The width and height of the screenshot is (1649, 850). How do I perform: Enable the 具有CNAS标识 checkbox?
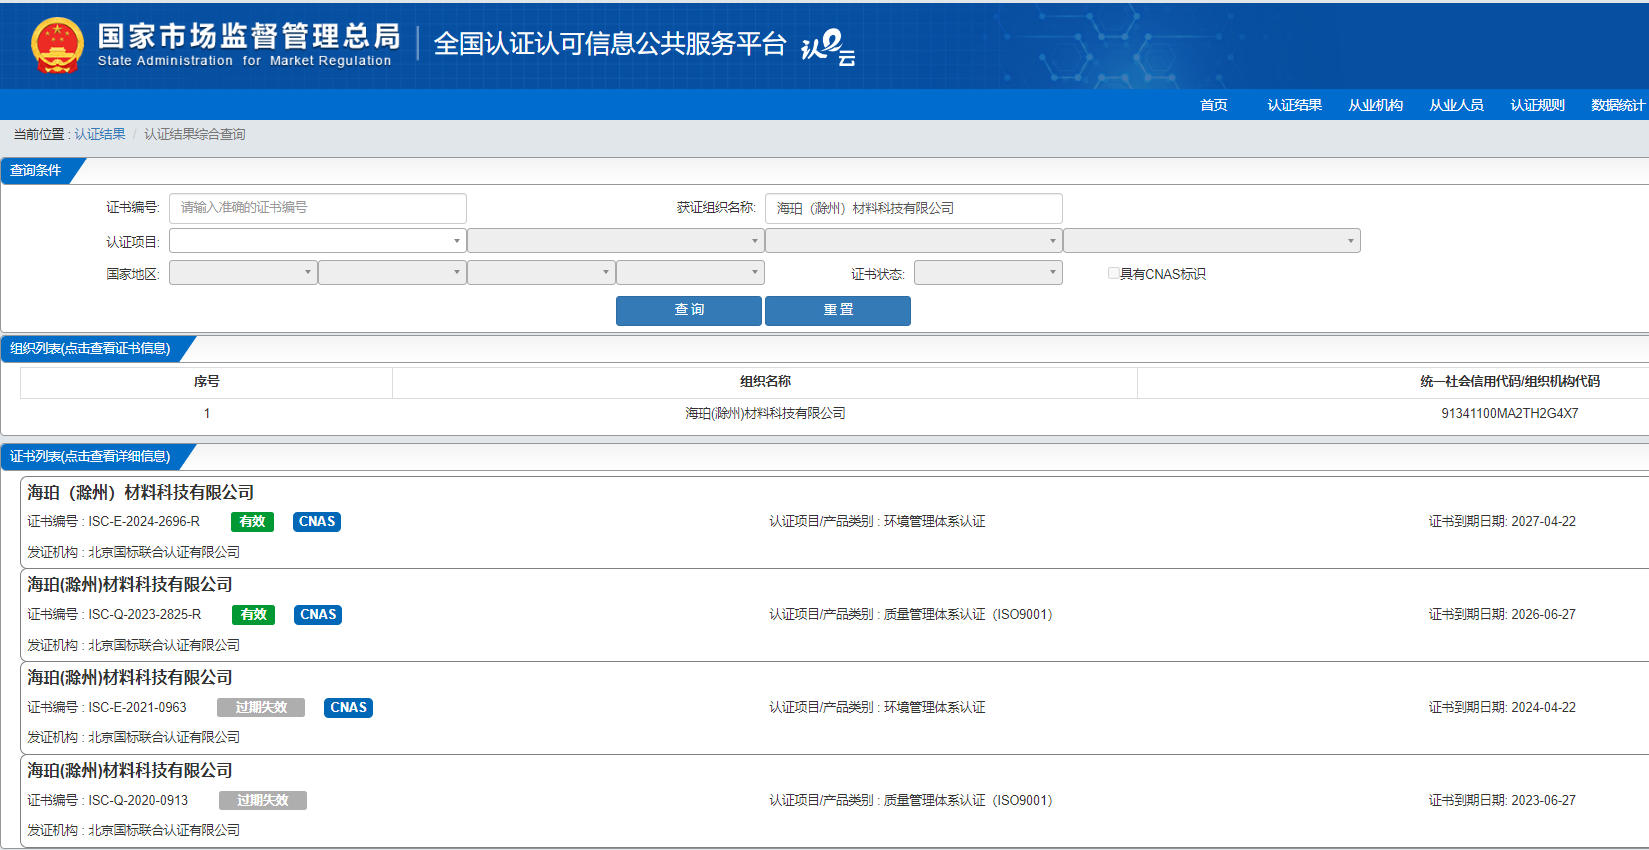pos(1113,273)
